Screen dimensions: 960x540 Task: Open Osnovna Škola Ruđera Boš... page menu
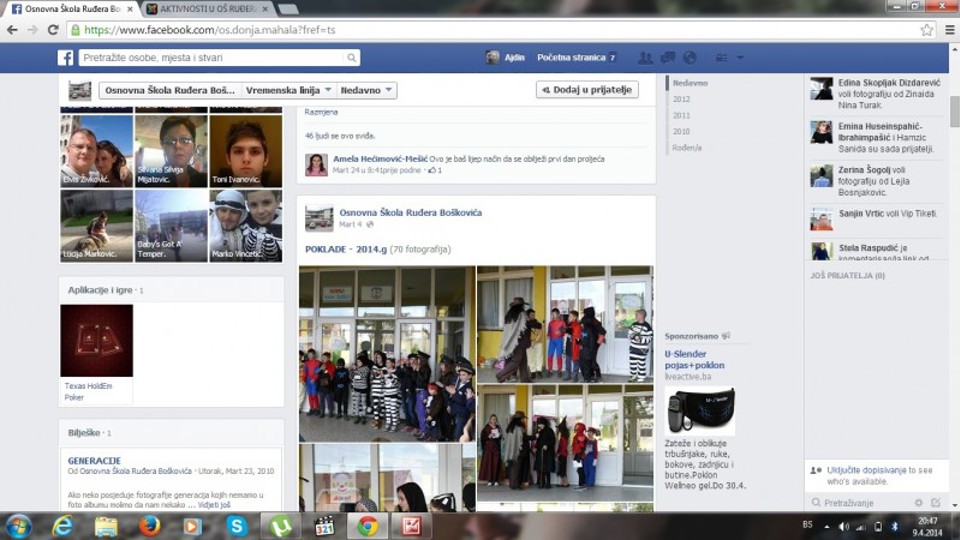(170, 90)
